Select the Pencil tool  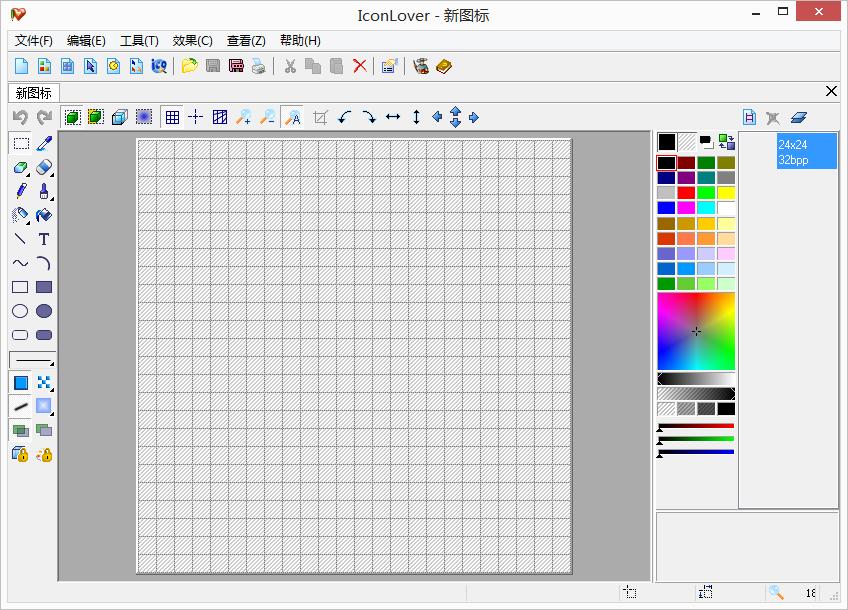click(x=22, y=190)
